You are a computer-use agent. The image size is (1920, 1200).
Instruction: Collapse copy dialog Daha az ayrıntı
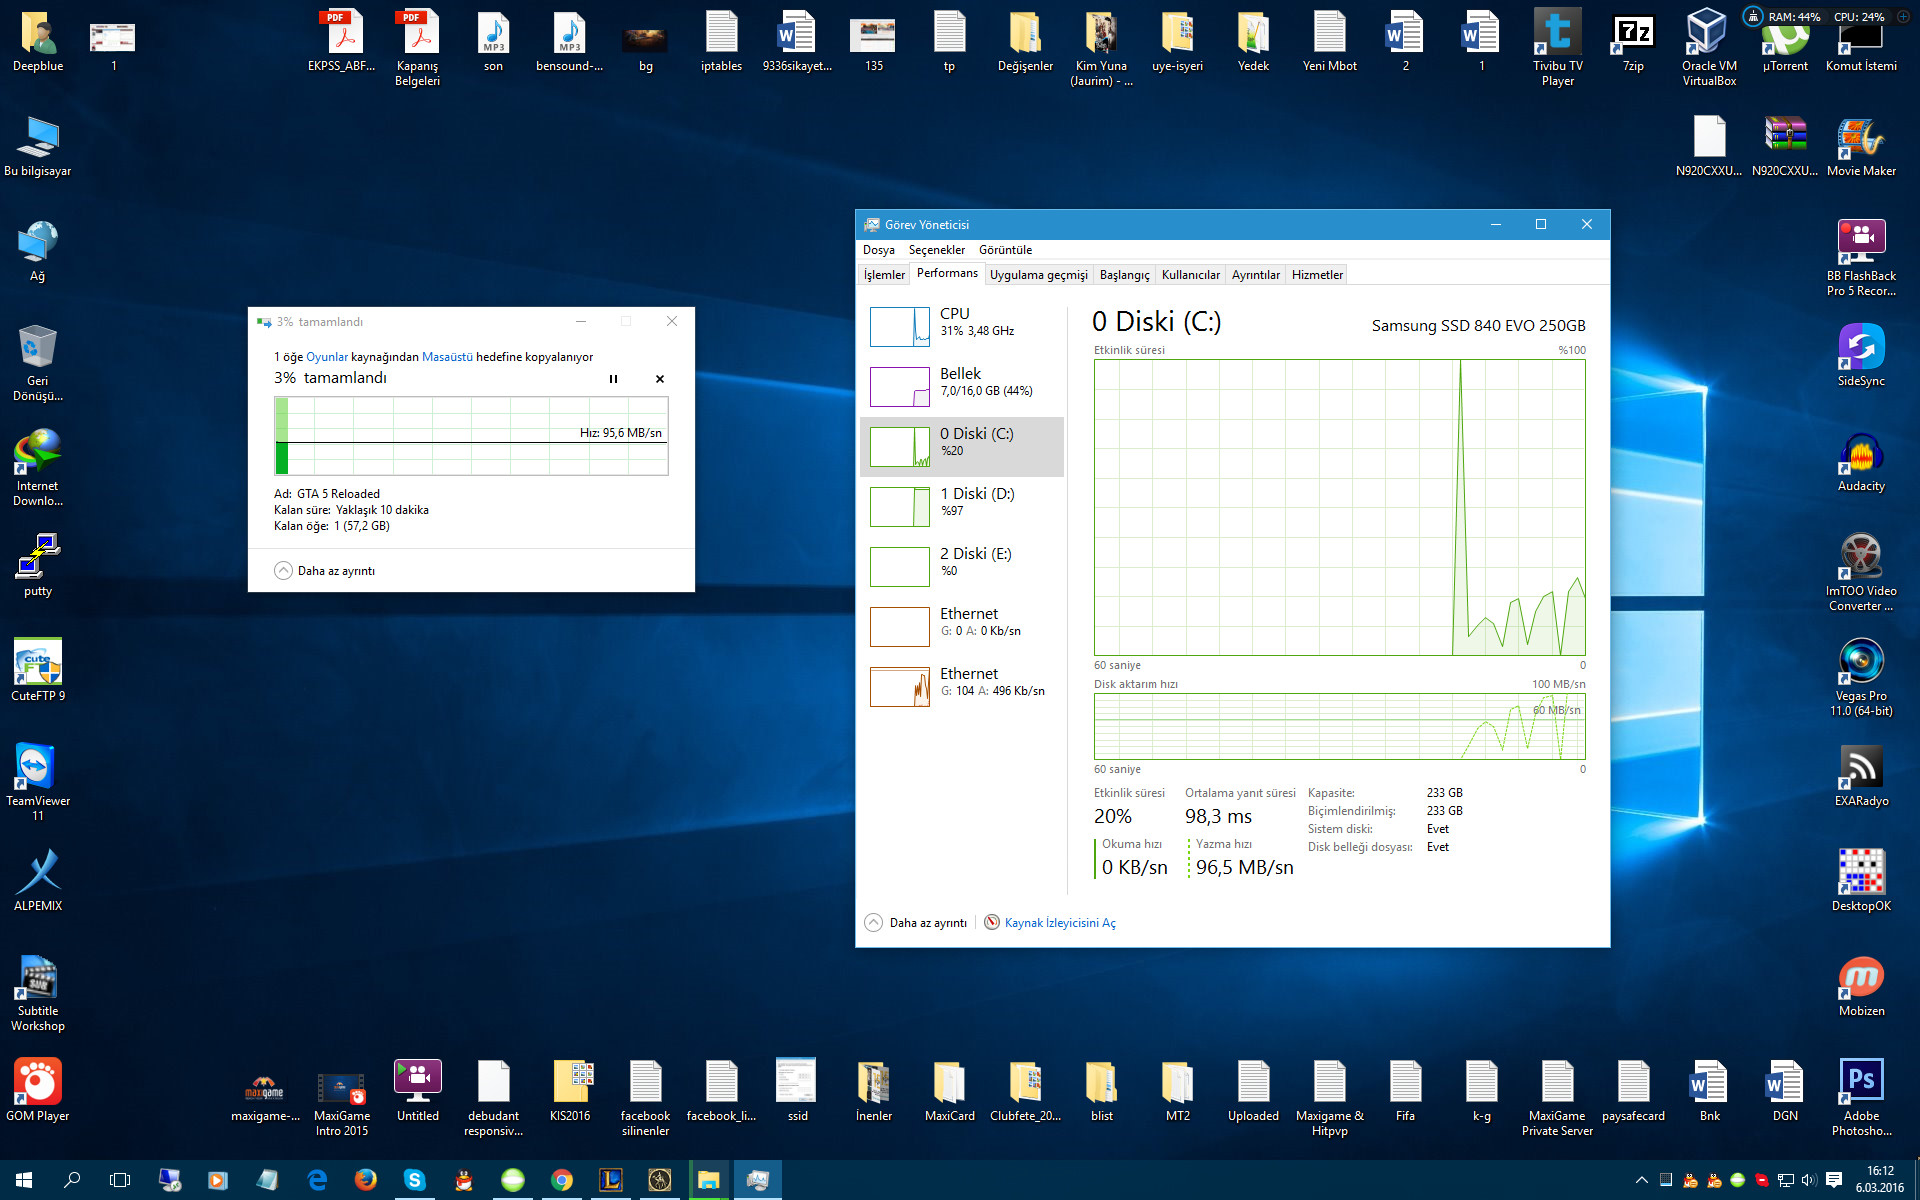coord(325,571)
